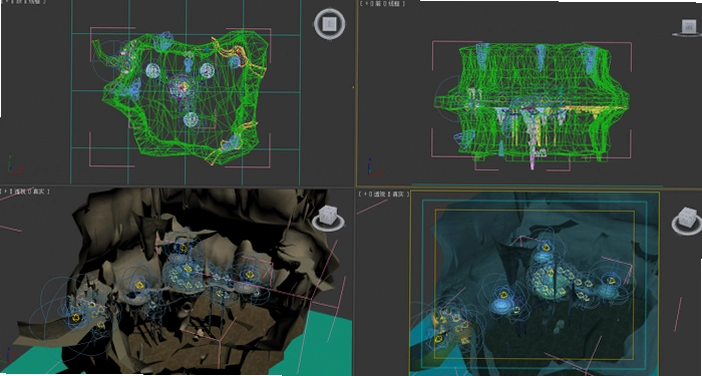Click the ViewCube in the teal perspective viewport

tap(687, 221)
